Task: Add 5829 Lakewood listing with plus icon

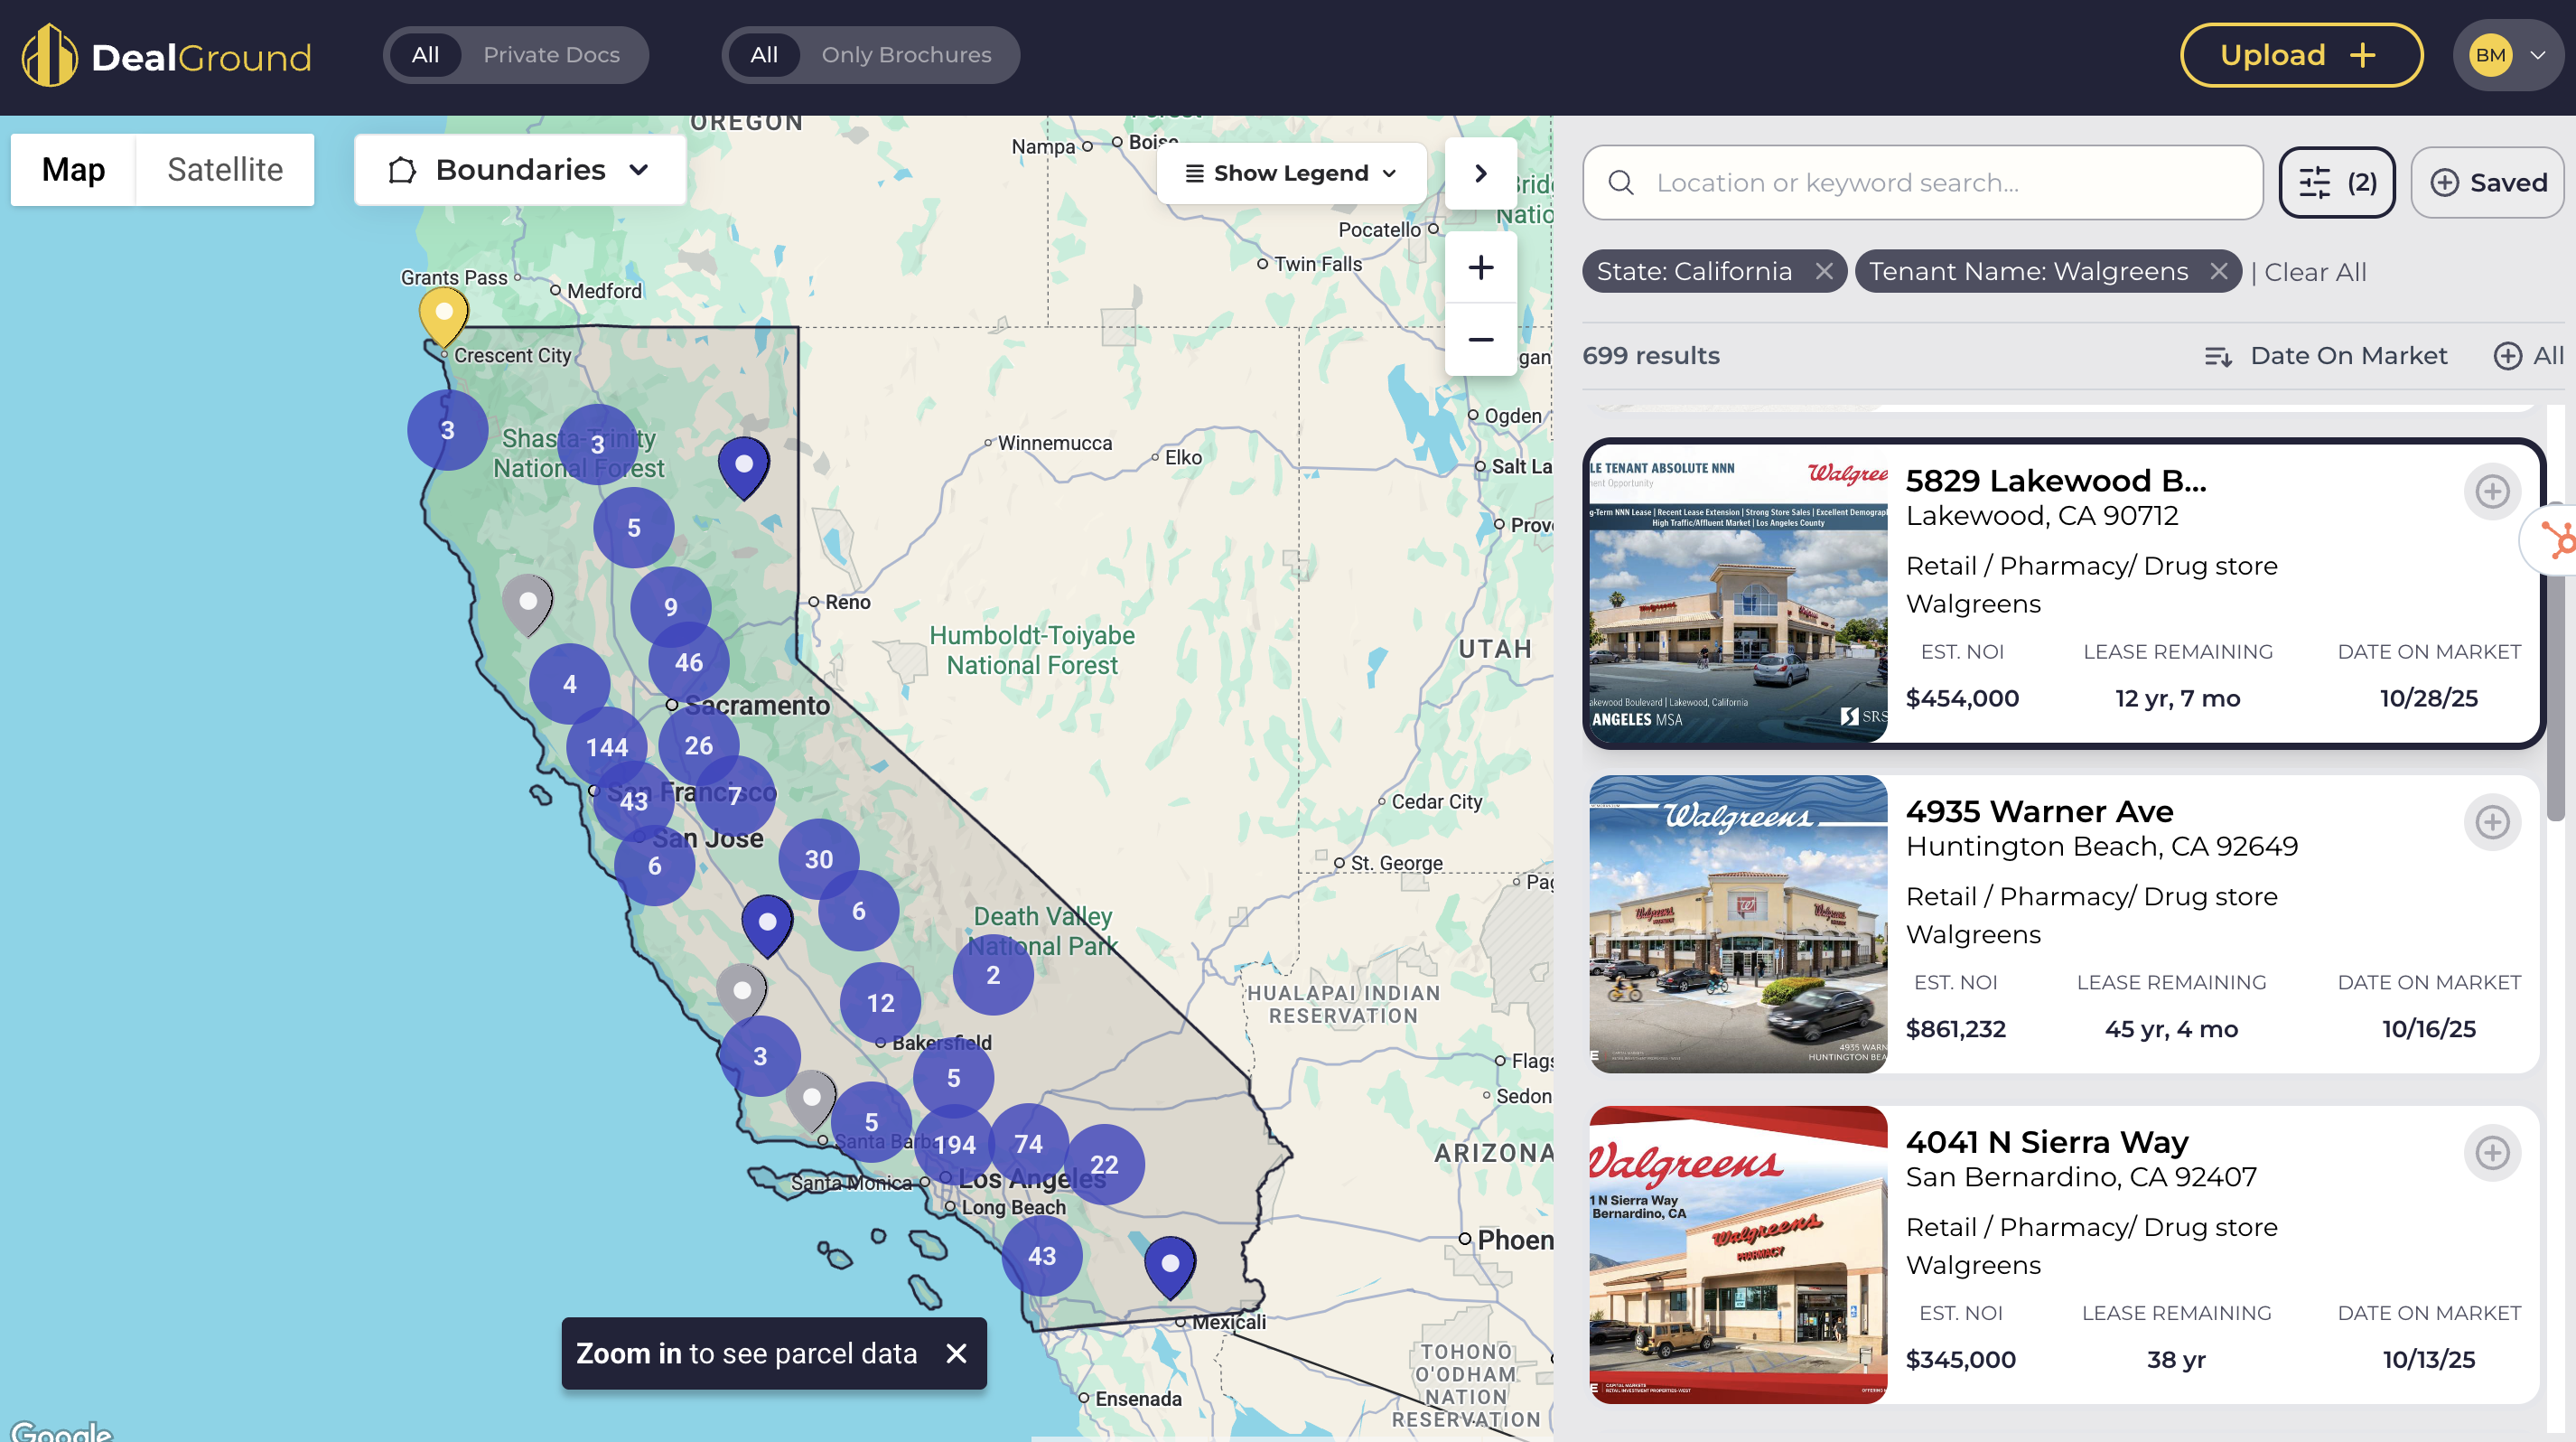Action: tap(2491, 491)
